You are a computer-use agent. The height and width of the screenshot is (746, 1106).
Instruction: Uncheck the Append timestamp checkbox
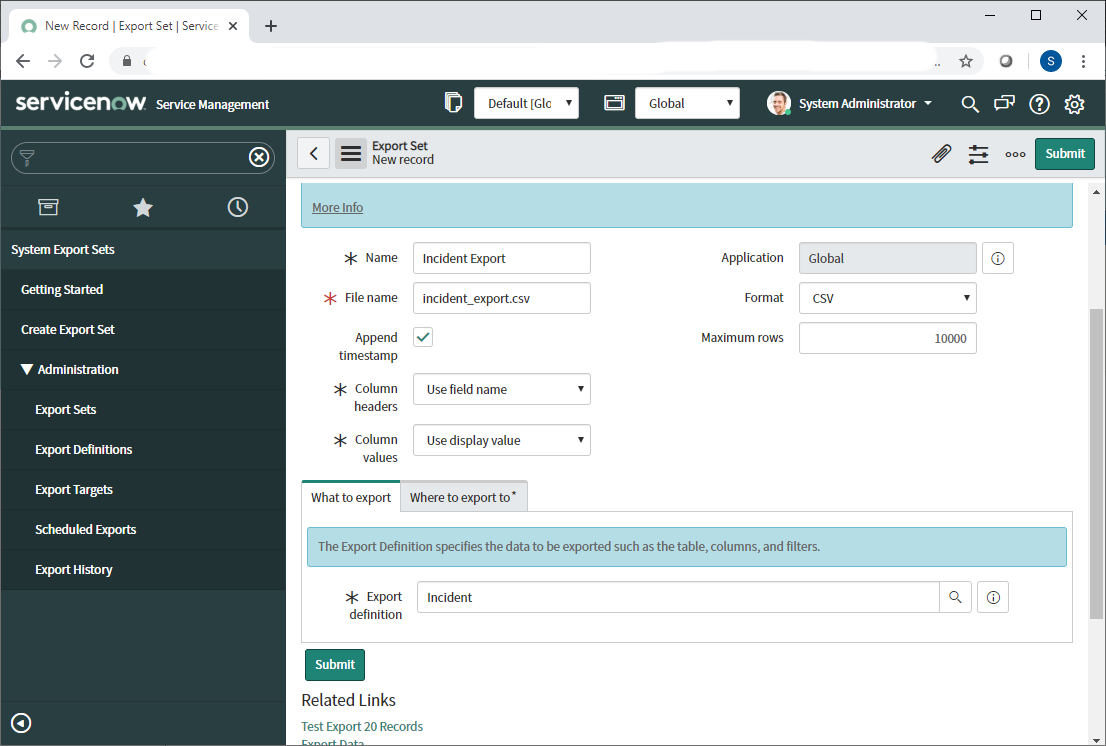(423, 337)
